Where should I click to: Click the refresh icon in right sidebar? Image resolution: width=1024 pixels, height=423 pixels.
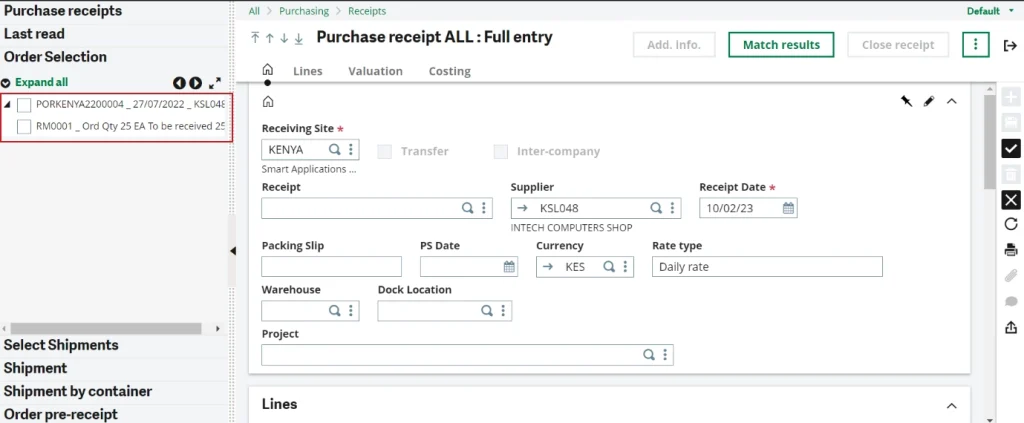(1010, 224)
